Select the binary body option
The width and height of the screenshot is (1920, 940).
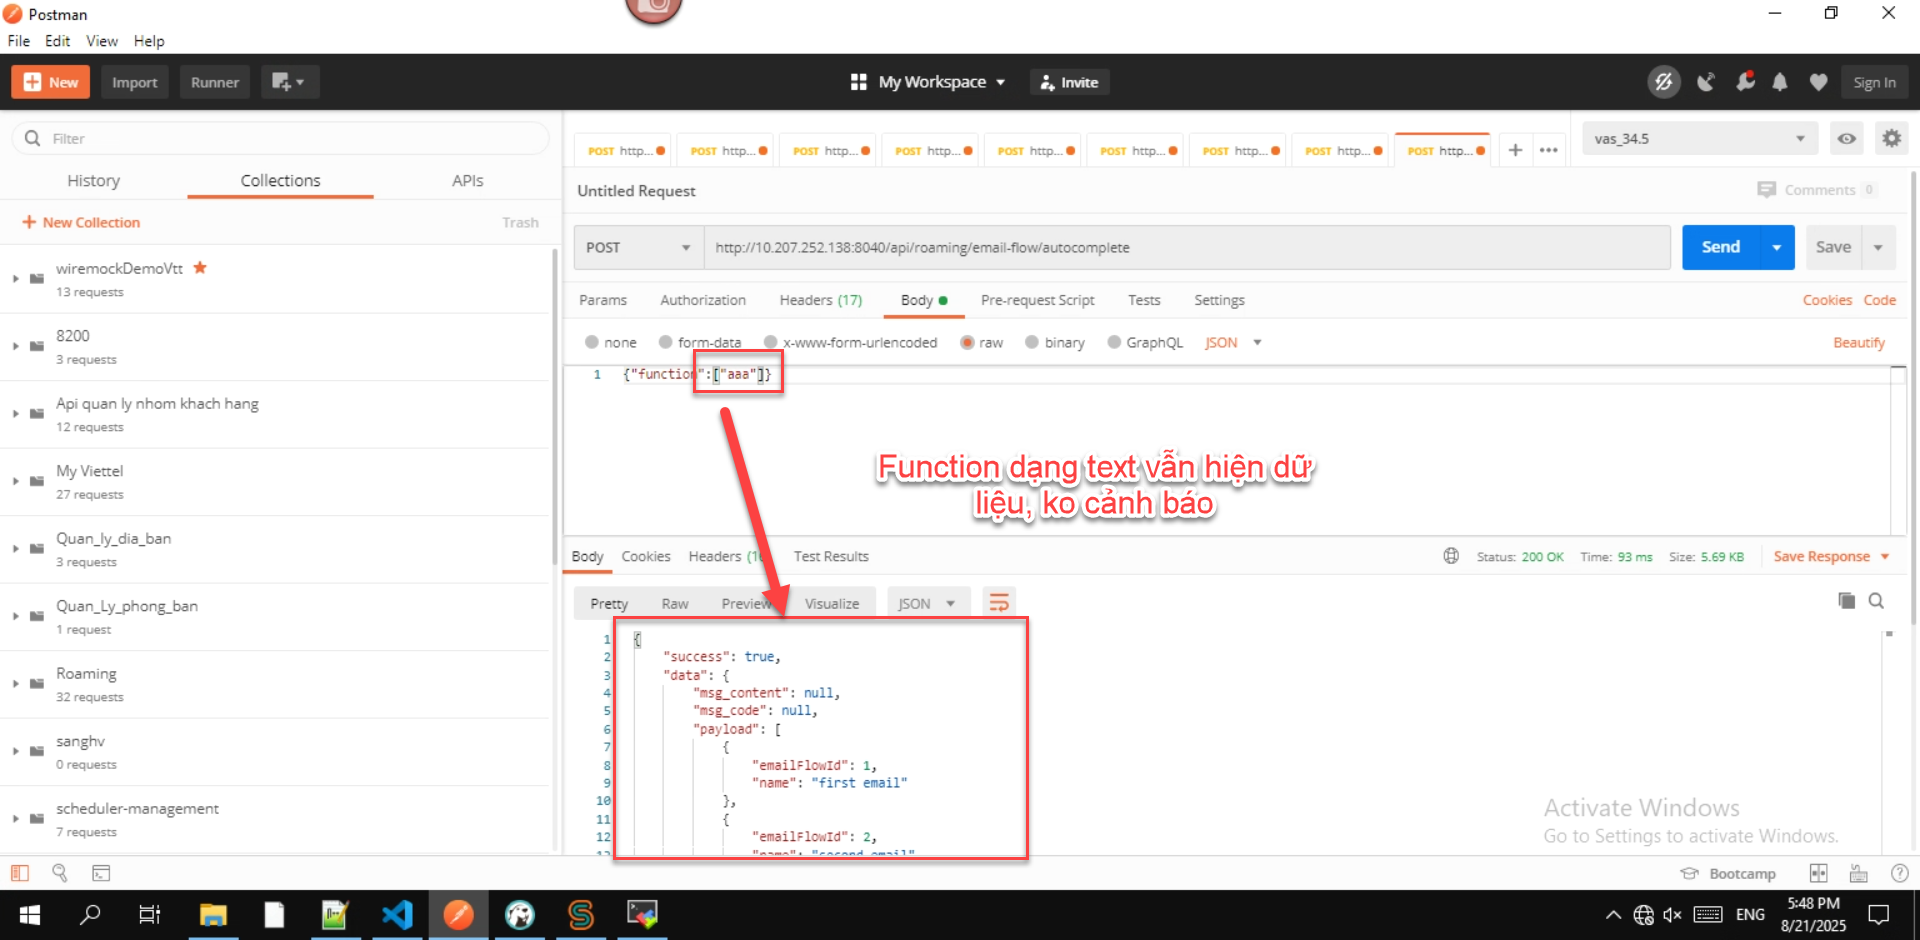(1032, 342)
